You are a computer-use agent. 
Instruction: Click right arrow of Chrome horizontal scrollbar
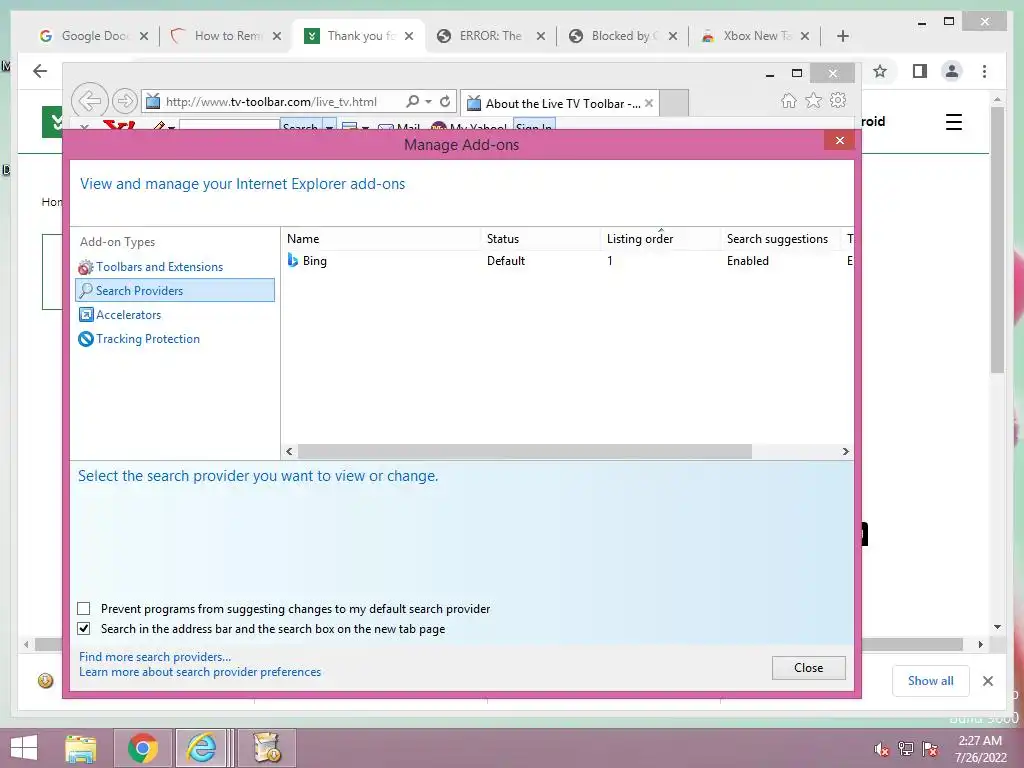[x=980, y=645]
